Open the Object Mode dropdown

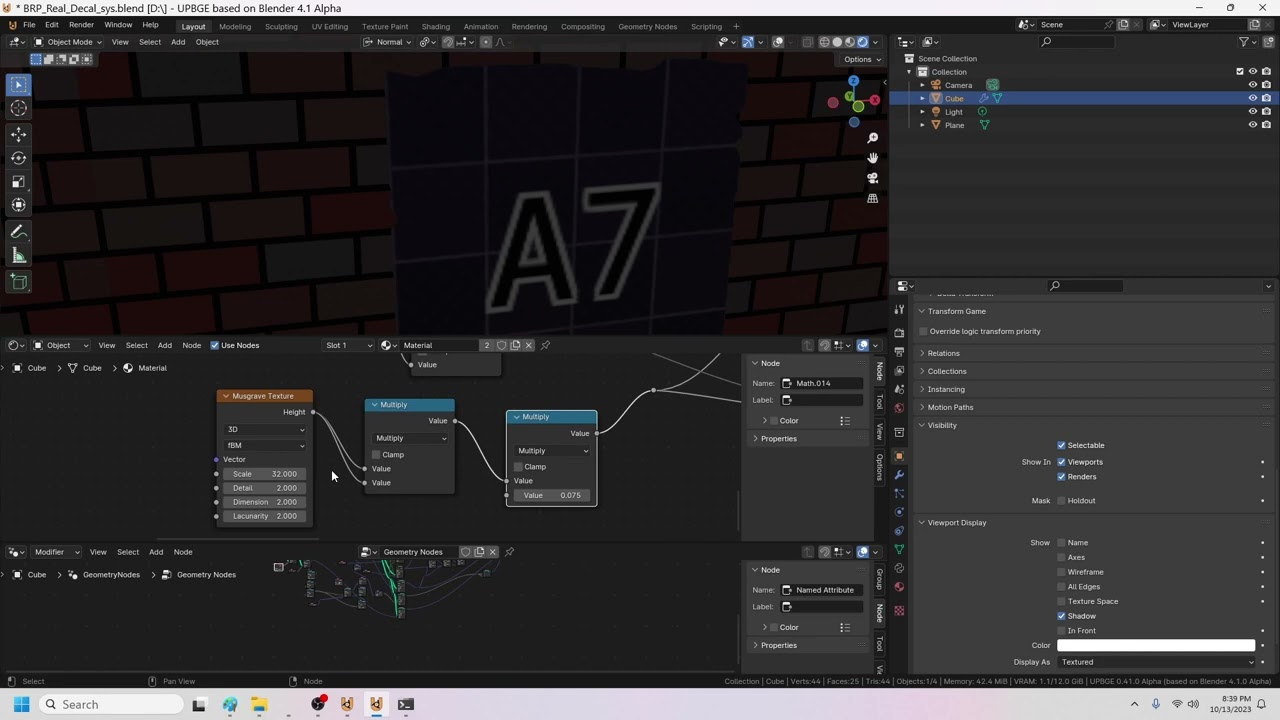tap(67, 42)
